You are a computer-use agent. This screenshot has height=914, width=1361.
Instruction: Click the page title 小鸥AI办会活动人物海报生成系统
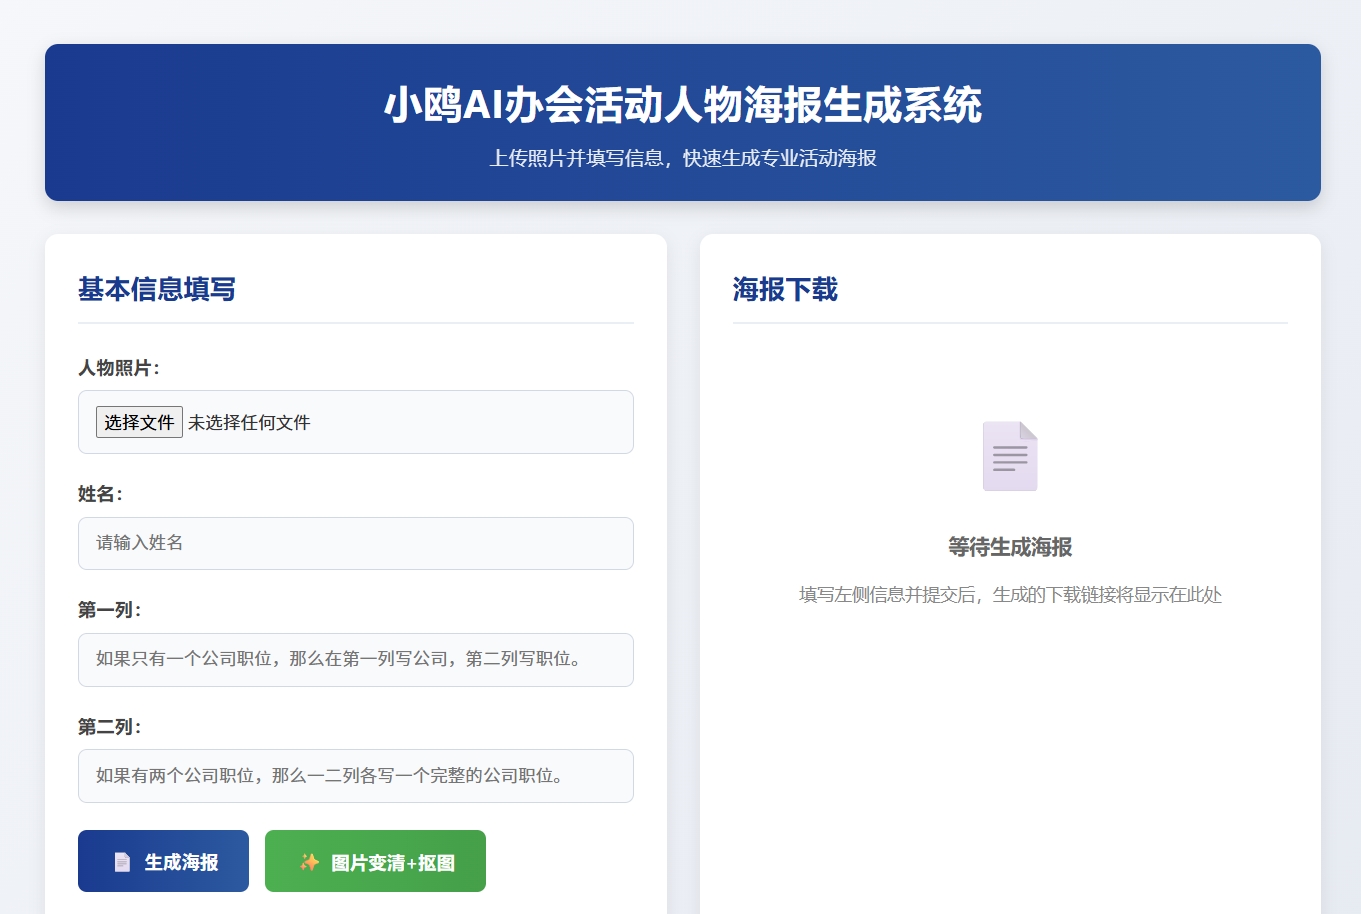(683, 105)
